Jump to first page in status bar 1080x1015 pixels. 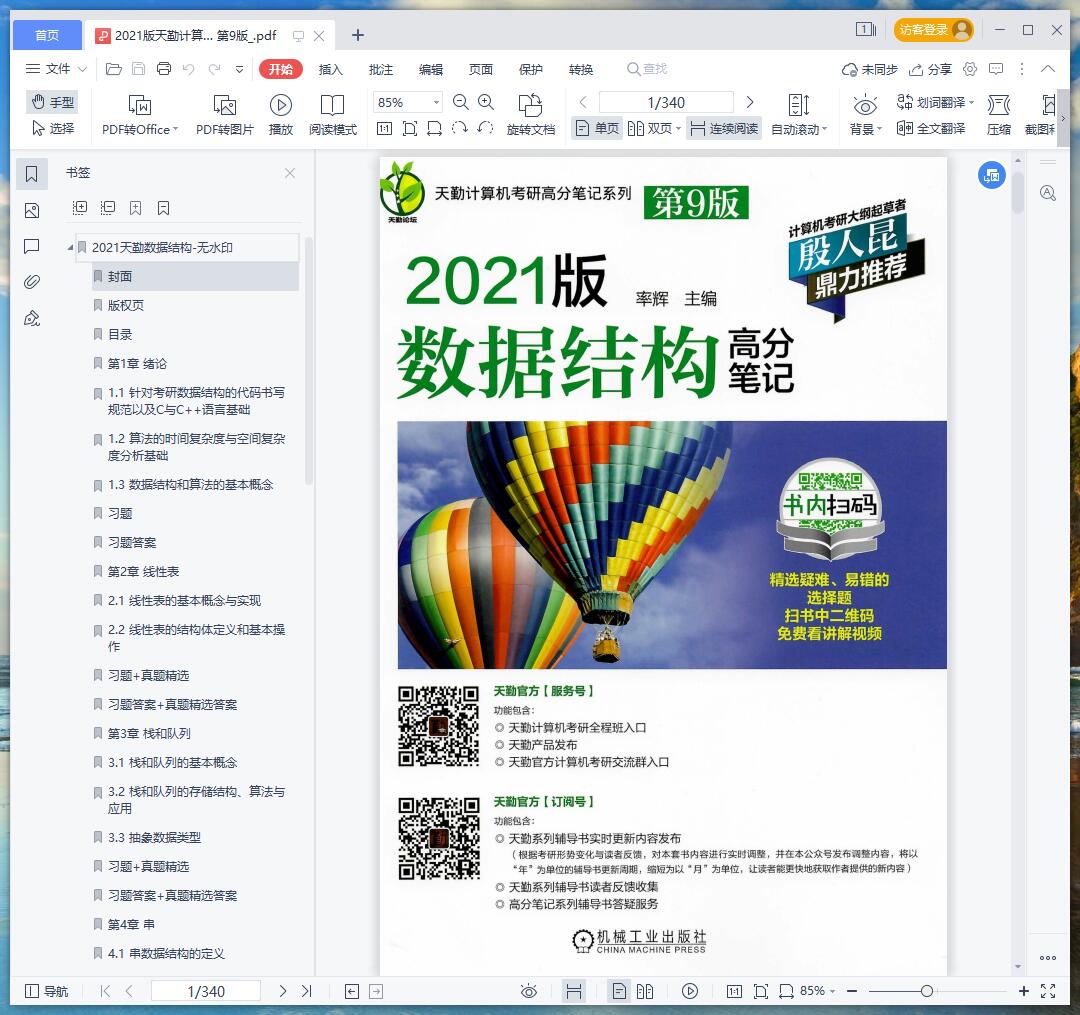tap(105, 991)
